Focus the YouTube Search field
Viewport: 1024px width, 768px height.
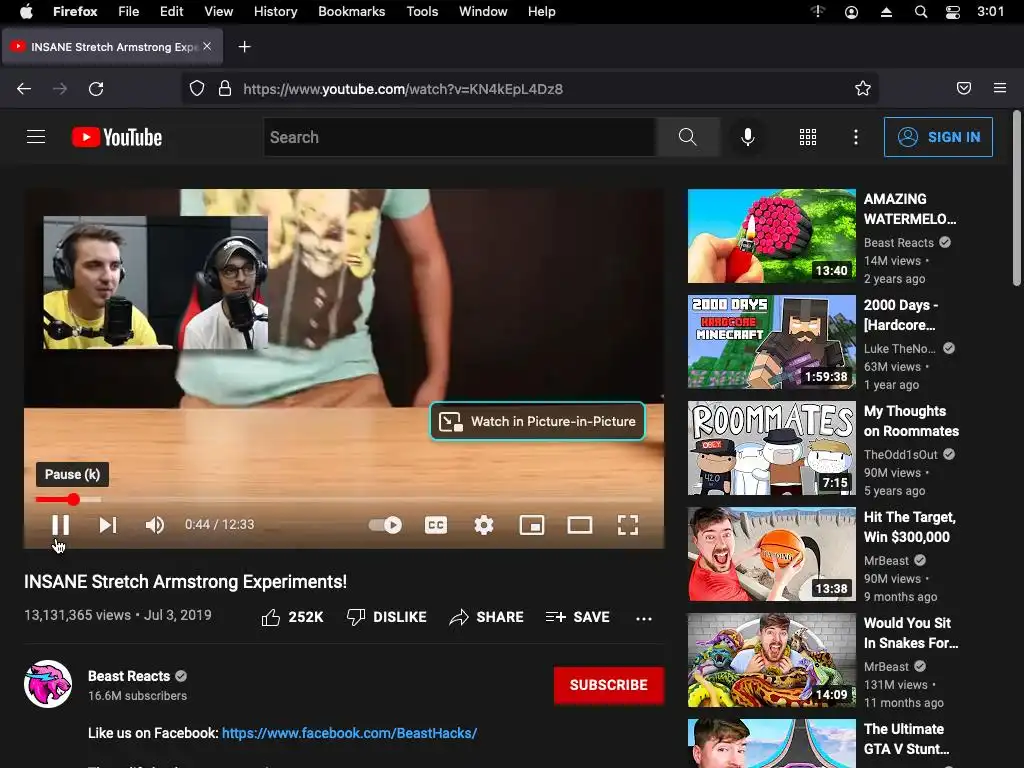pos(460,137)
